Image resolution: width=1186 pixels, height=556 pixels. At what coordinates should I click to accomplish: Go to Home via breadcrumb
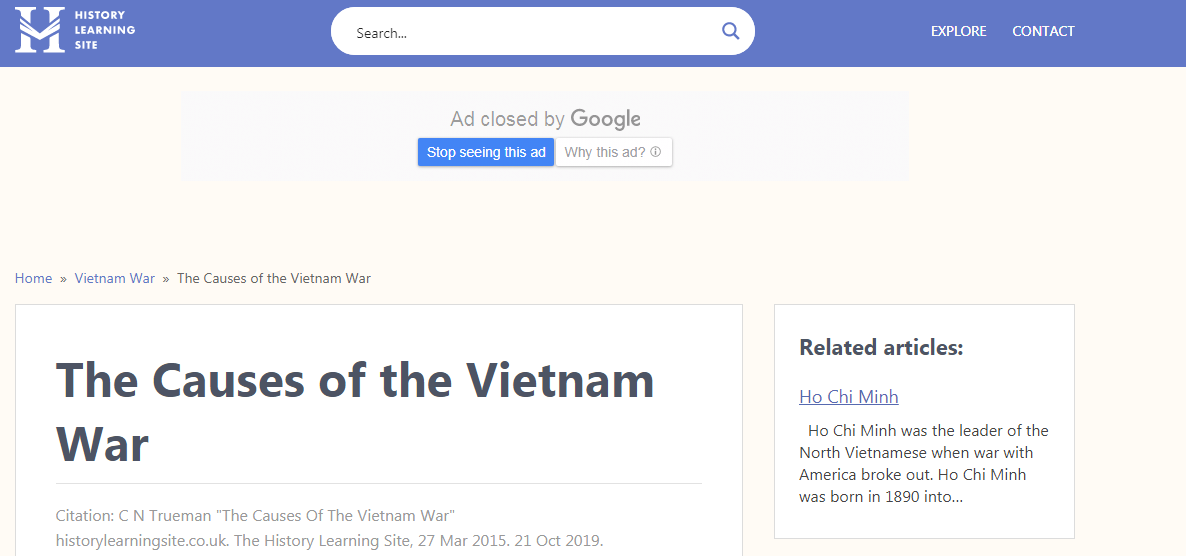tap(33, 278)
